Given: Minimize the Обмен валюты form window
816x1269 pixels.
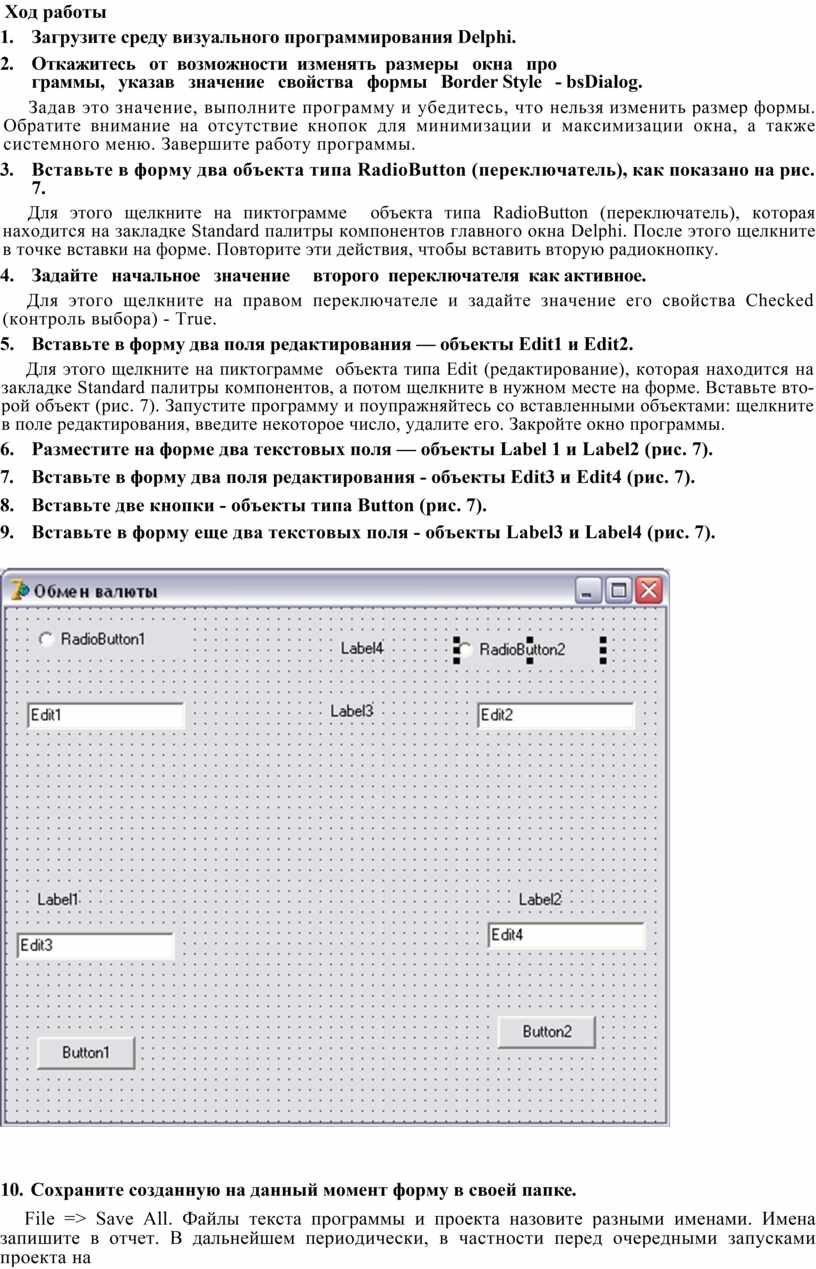Looking at the screenshot, I should point(589,591).
